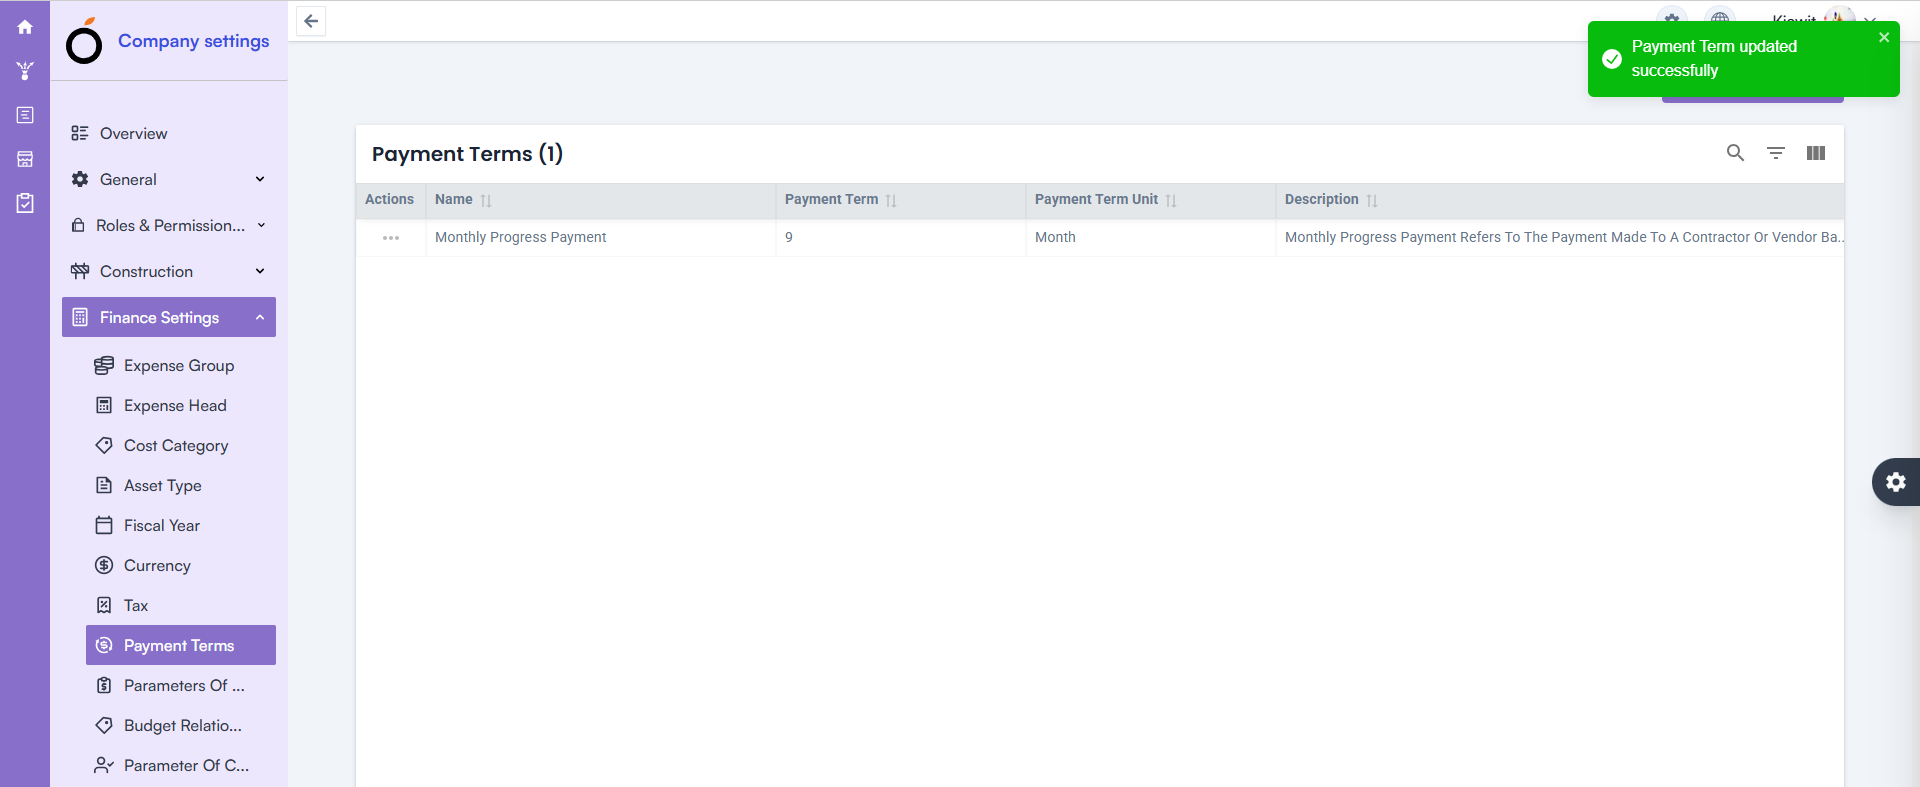Viewport: 1920px width, 787px height.
Task: Collapse the Finance Settings section chevron
Action: pyautogui.click(x=260, y=317)
